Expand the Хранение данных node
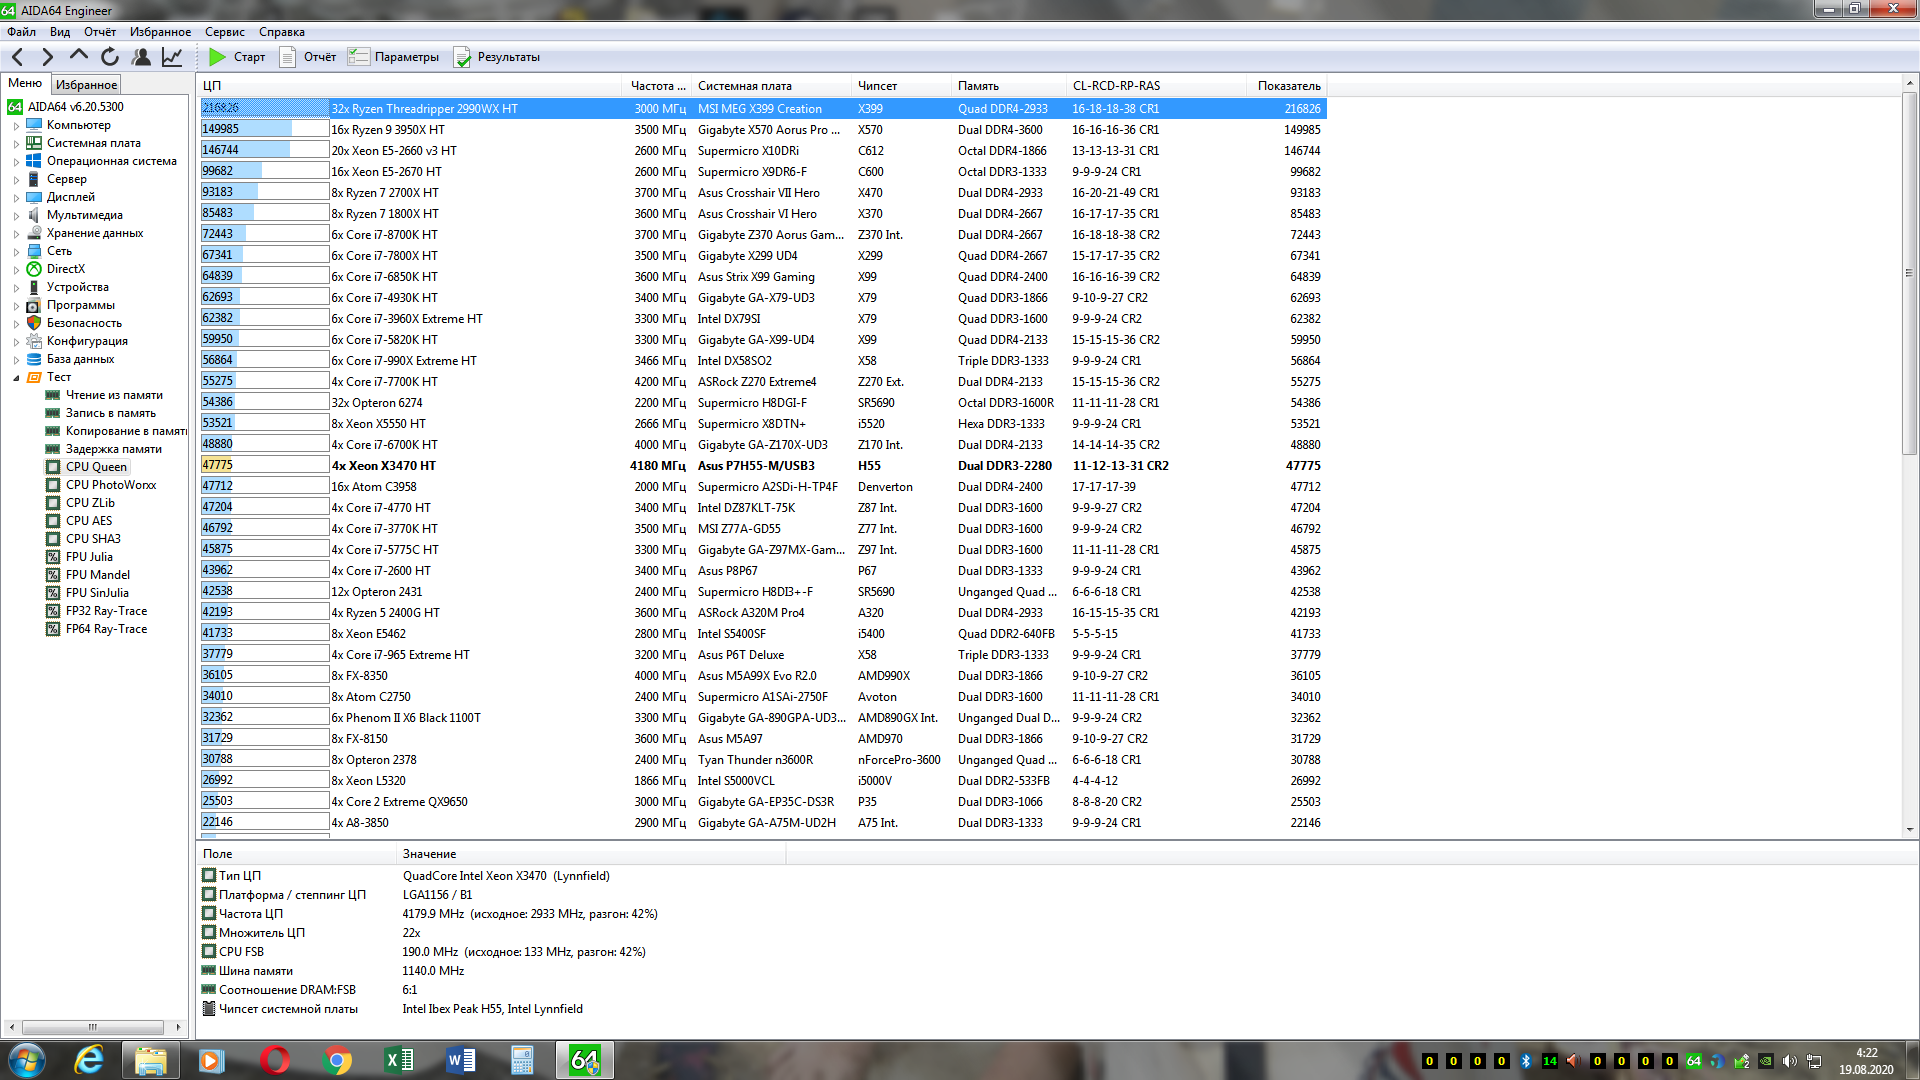1920x1080 pixels. 16,234
